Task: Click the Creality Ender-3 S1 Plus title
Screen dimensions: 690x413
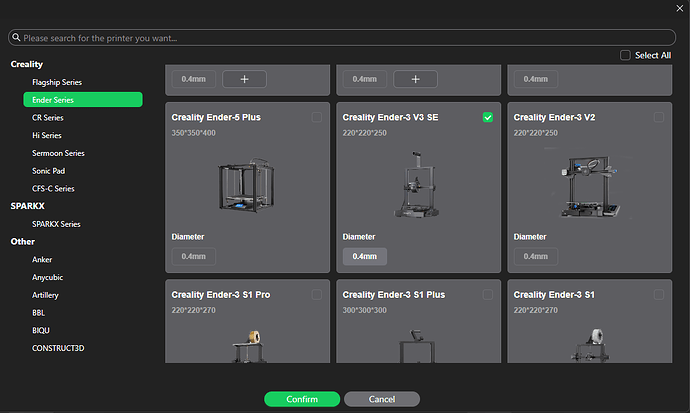Action: coord(394,295)
